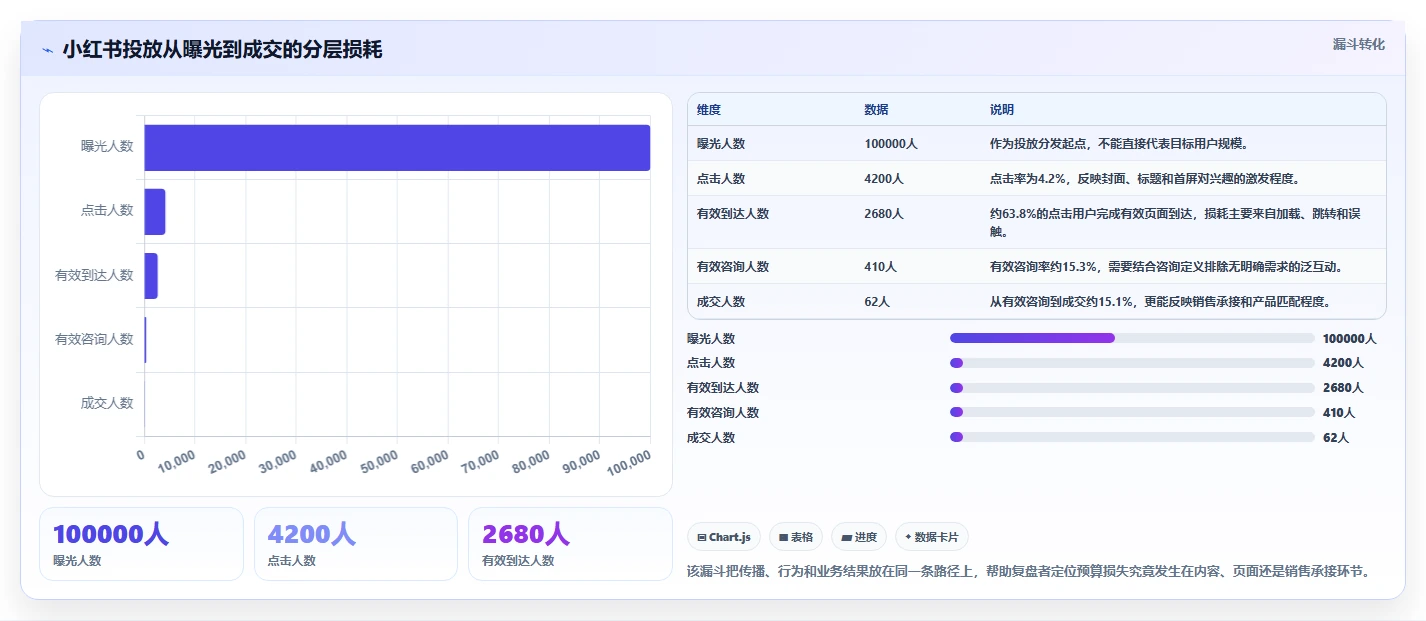Click the 有效咨询人数 progress bar showing 410人
The height and width of the screenshot is (621, 1426).
[1132, 412]
